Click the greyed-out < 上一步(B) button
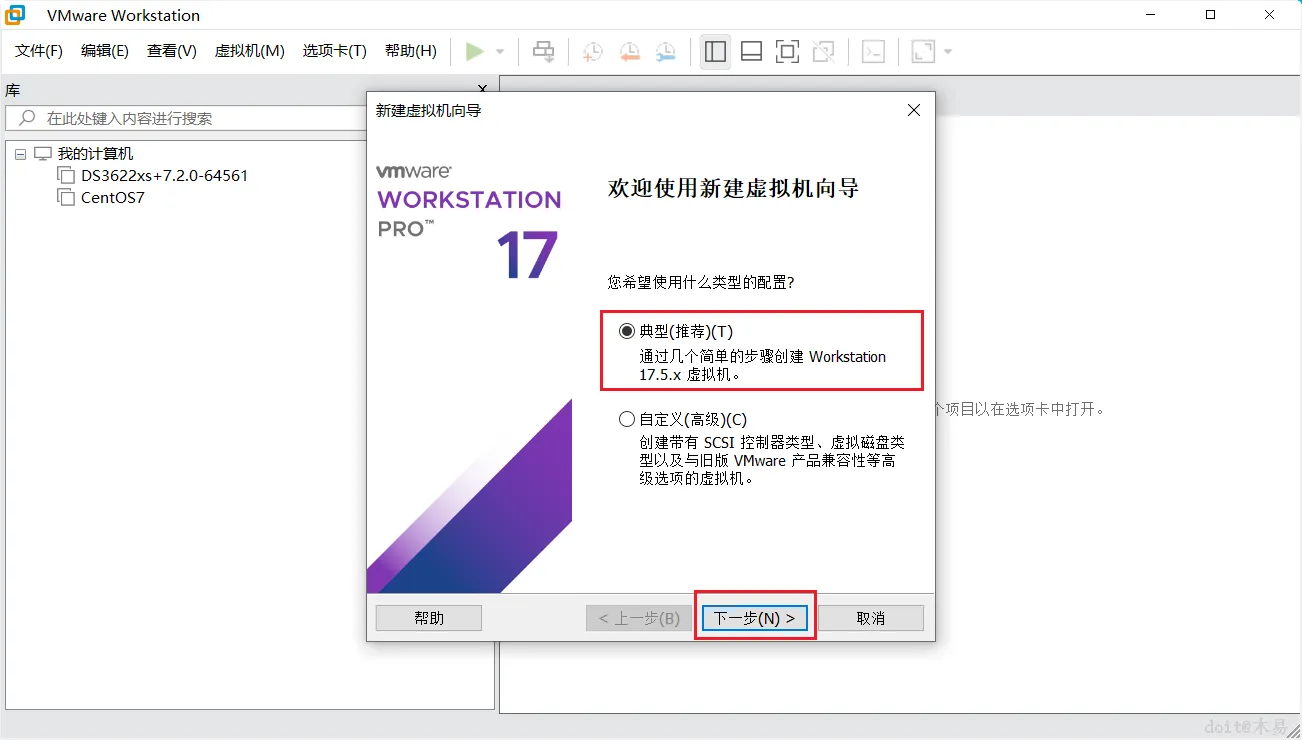This screenshot has height=740, width=1302. 639,618
